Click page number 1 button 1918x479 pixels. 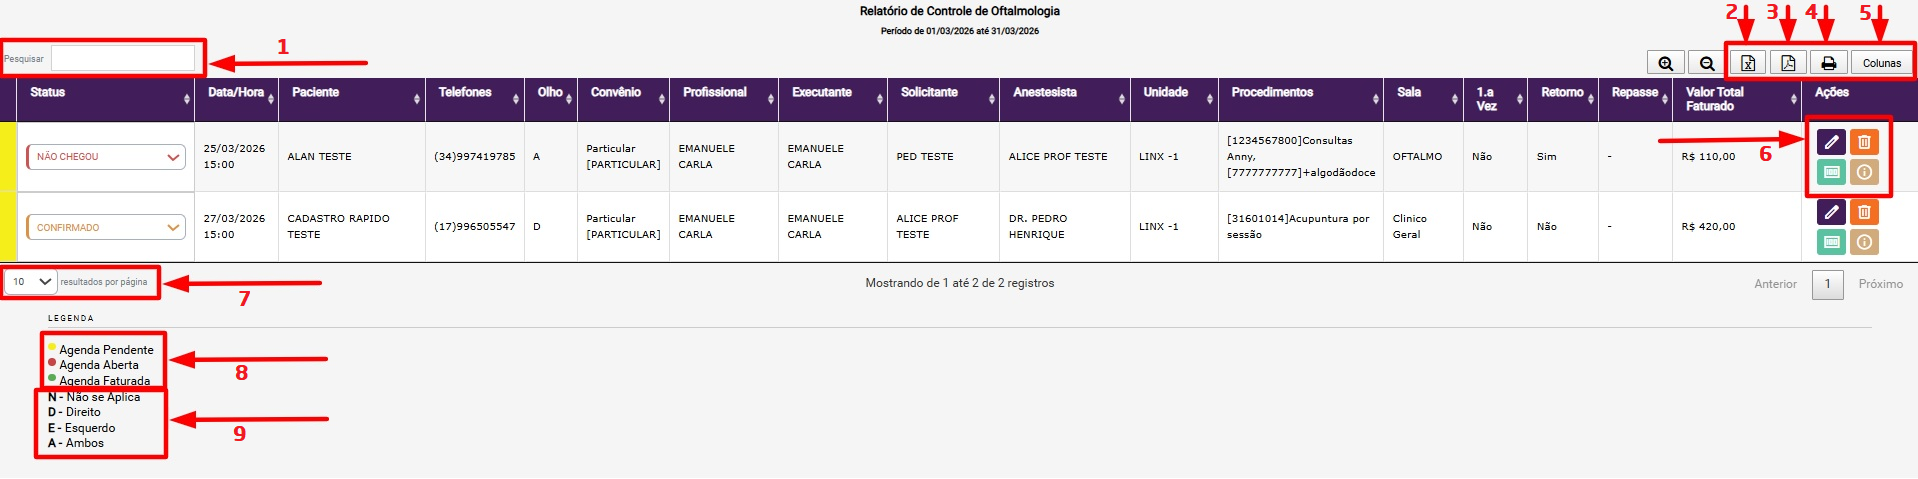[1827, 284]
